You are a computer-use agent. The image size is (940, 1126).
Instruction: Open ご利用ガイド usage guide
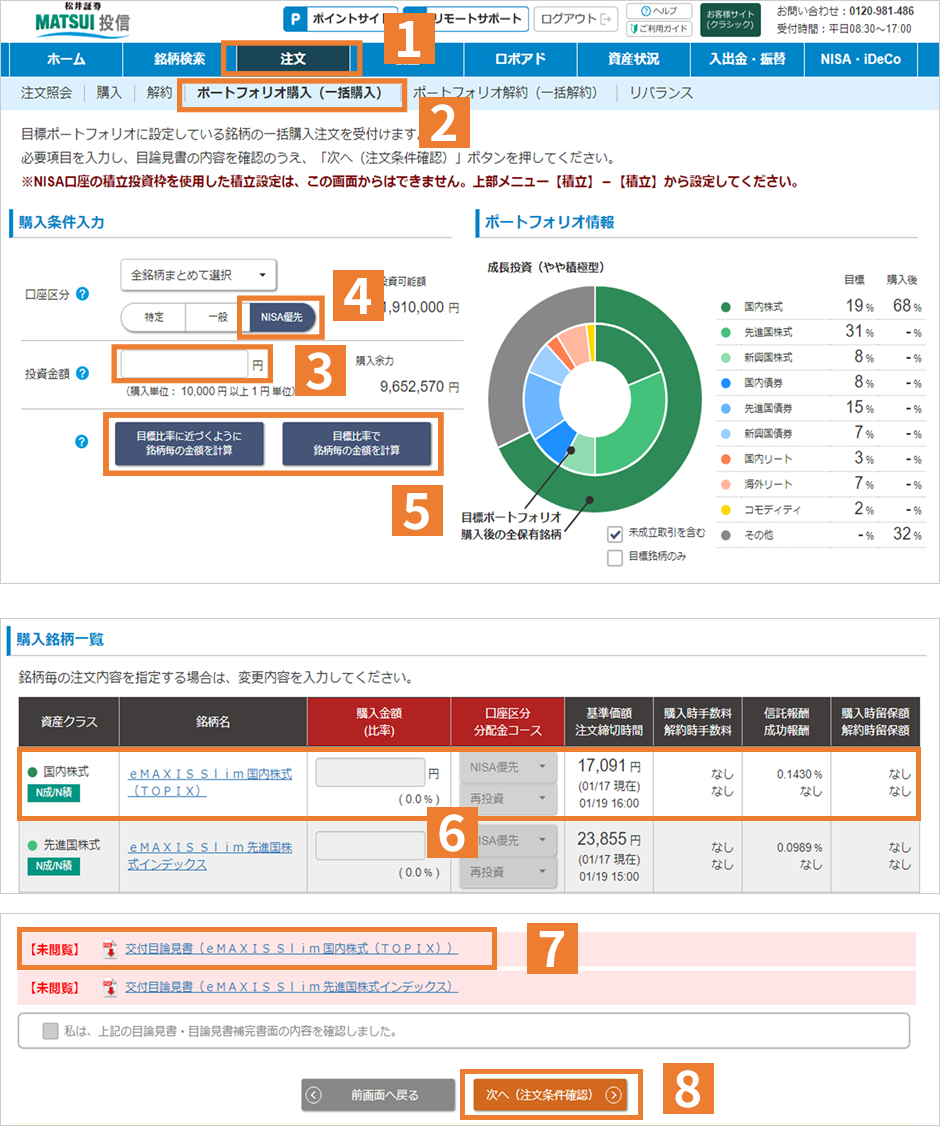[x=659, y=29]
